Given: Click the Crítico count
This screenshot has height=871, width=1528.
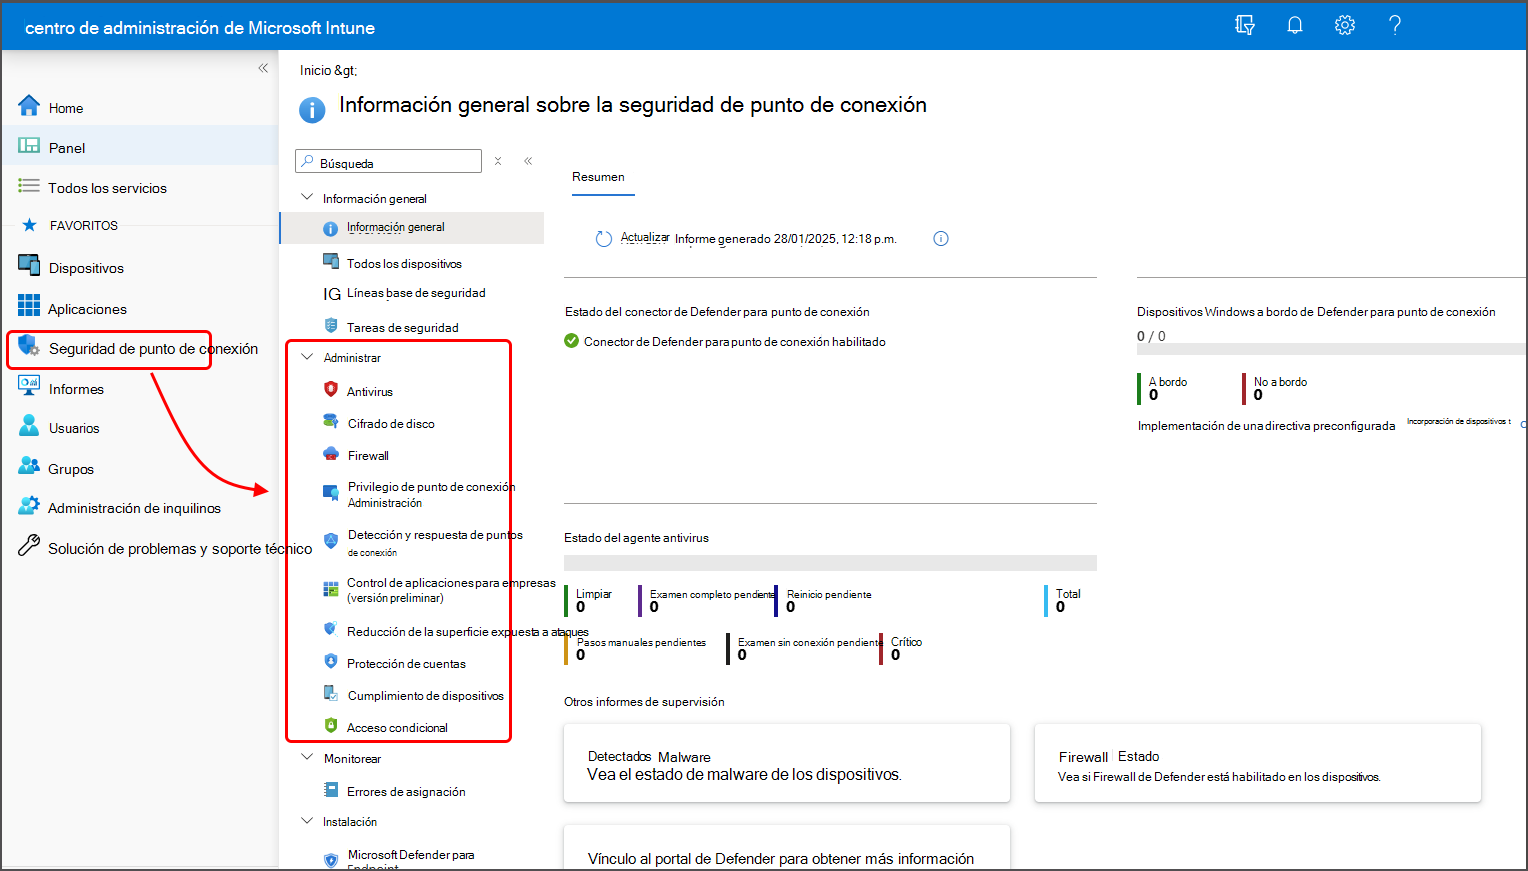Looking at the screenshot, I should 896,655.
